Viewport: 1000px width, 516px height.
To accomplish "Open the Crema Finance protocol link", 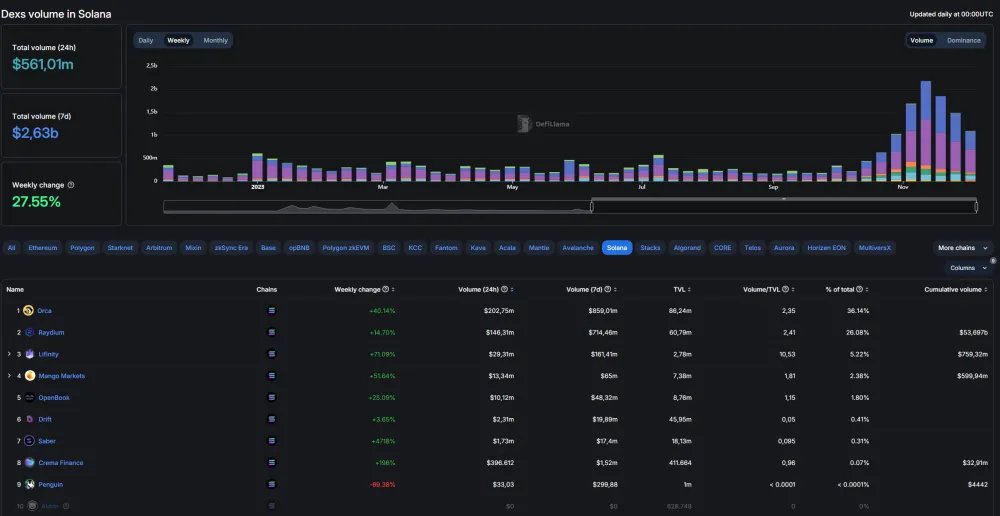I will [61, 462].
